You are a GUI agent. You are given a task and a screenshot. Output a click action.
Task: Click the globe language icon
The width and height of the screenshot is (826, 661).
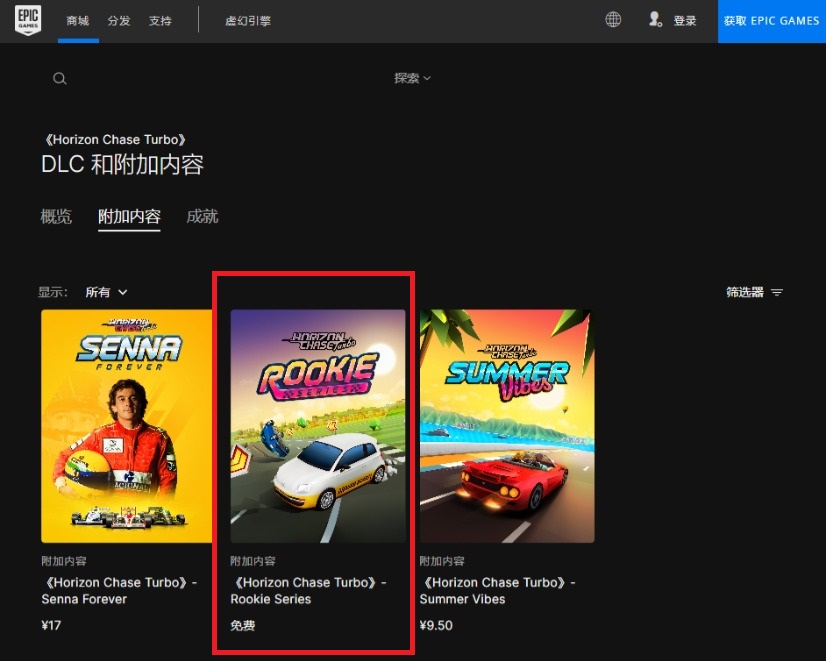tap(613, 19)
